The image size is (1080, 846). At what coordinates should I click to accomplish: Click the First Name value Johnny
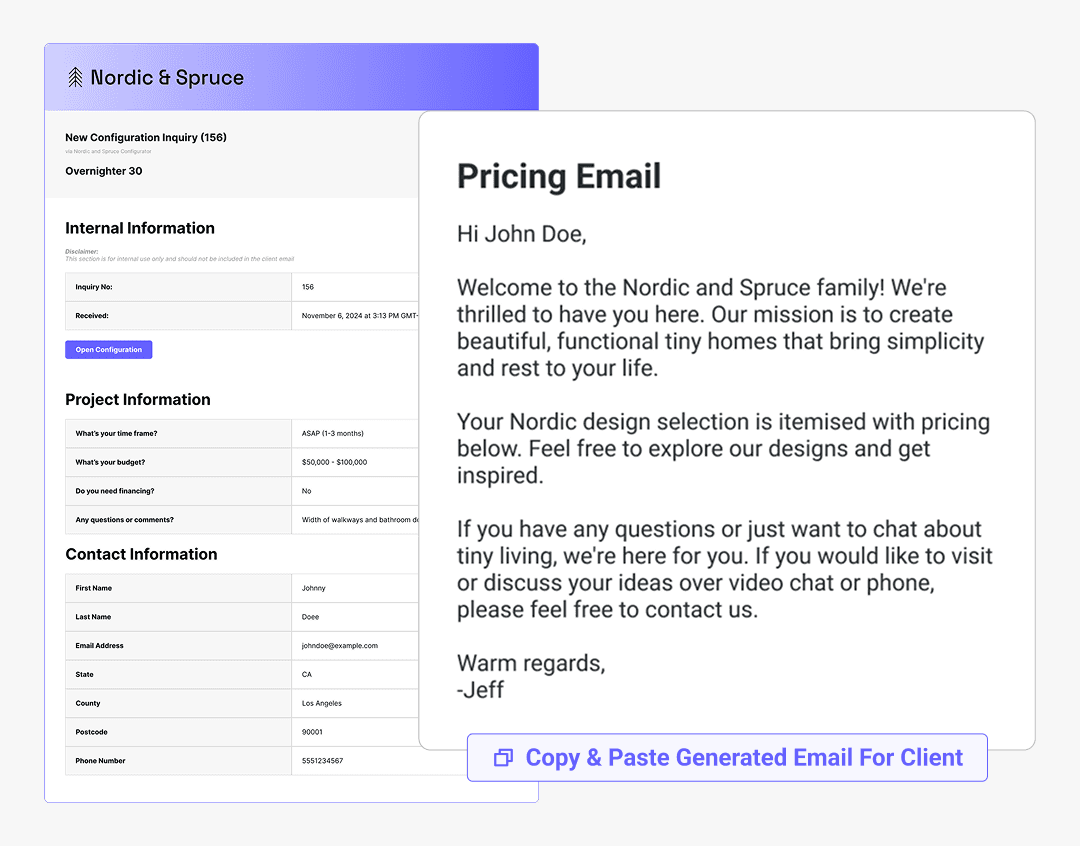tap(314, 588)
